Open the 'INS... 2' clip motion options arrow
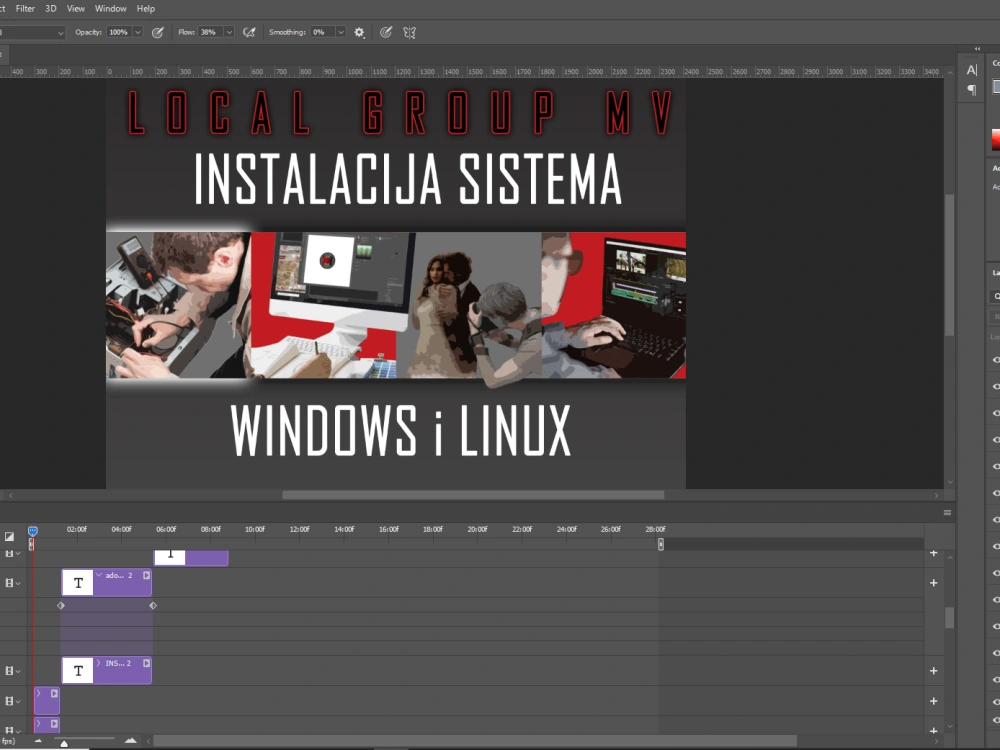Image resolution: width=1000 pixels, height=750 pixels. pyautogui.click(x=146, y=663)
